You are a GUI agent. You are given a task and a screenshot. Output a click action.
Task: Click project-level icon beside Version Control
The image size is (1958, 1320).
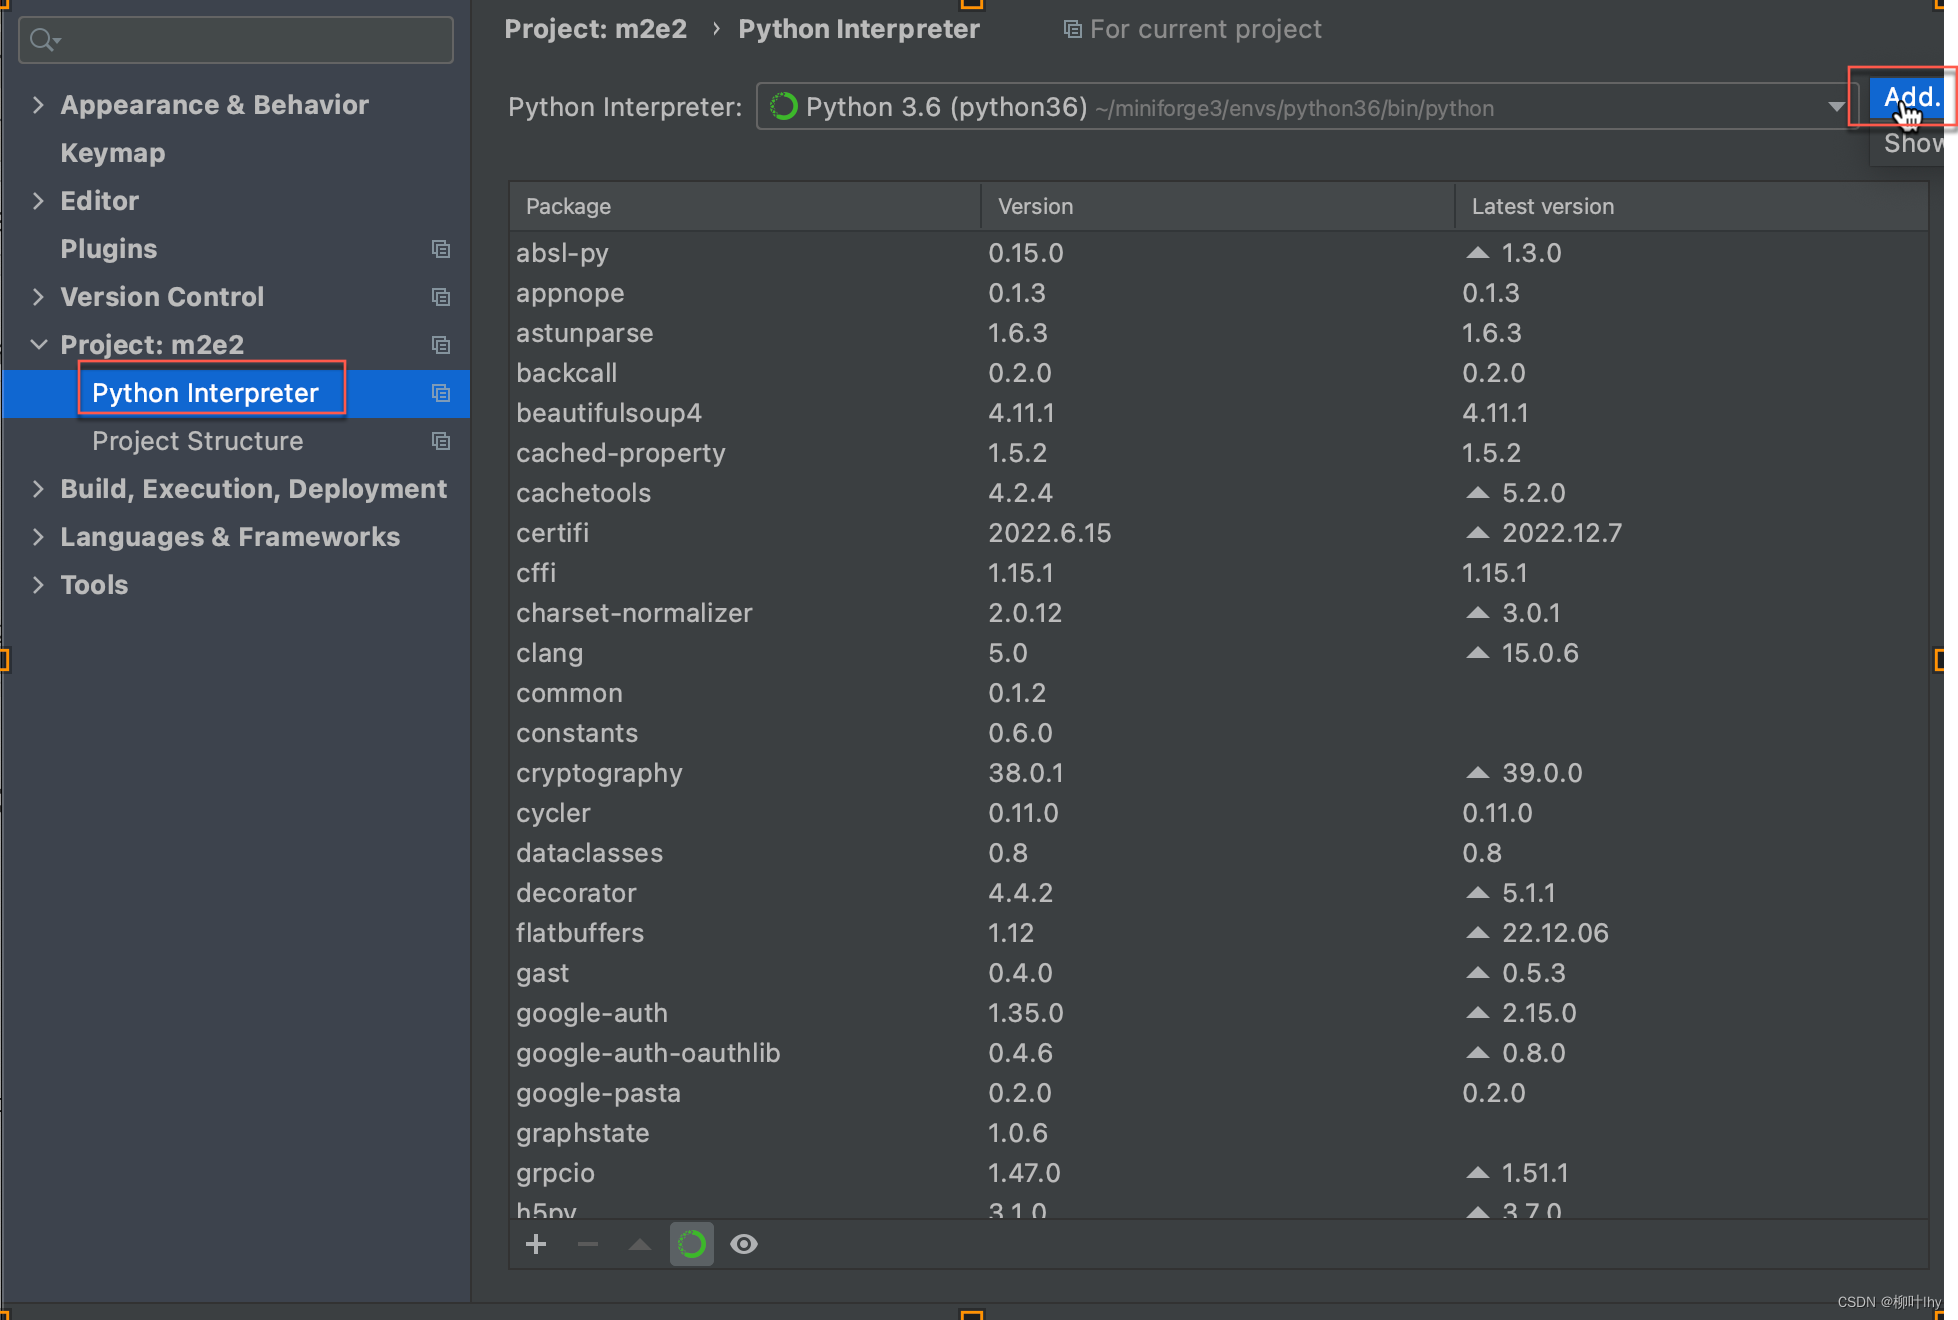point(441,297)
